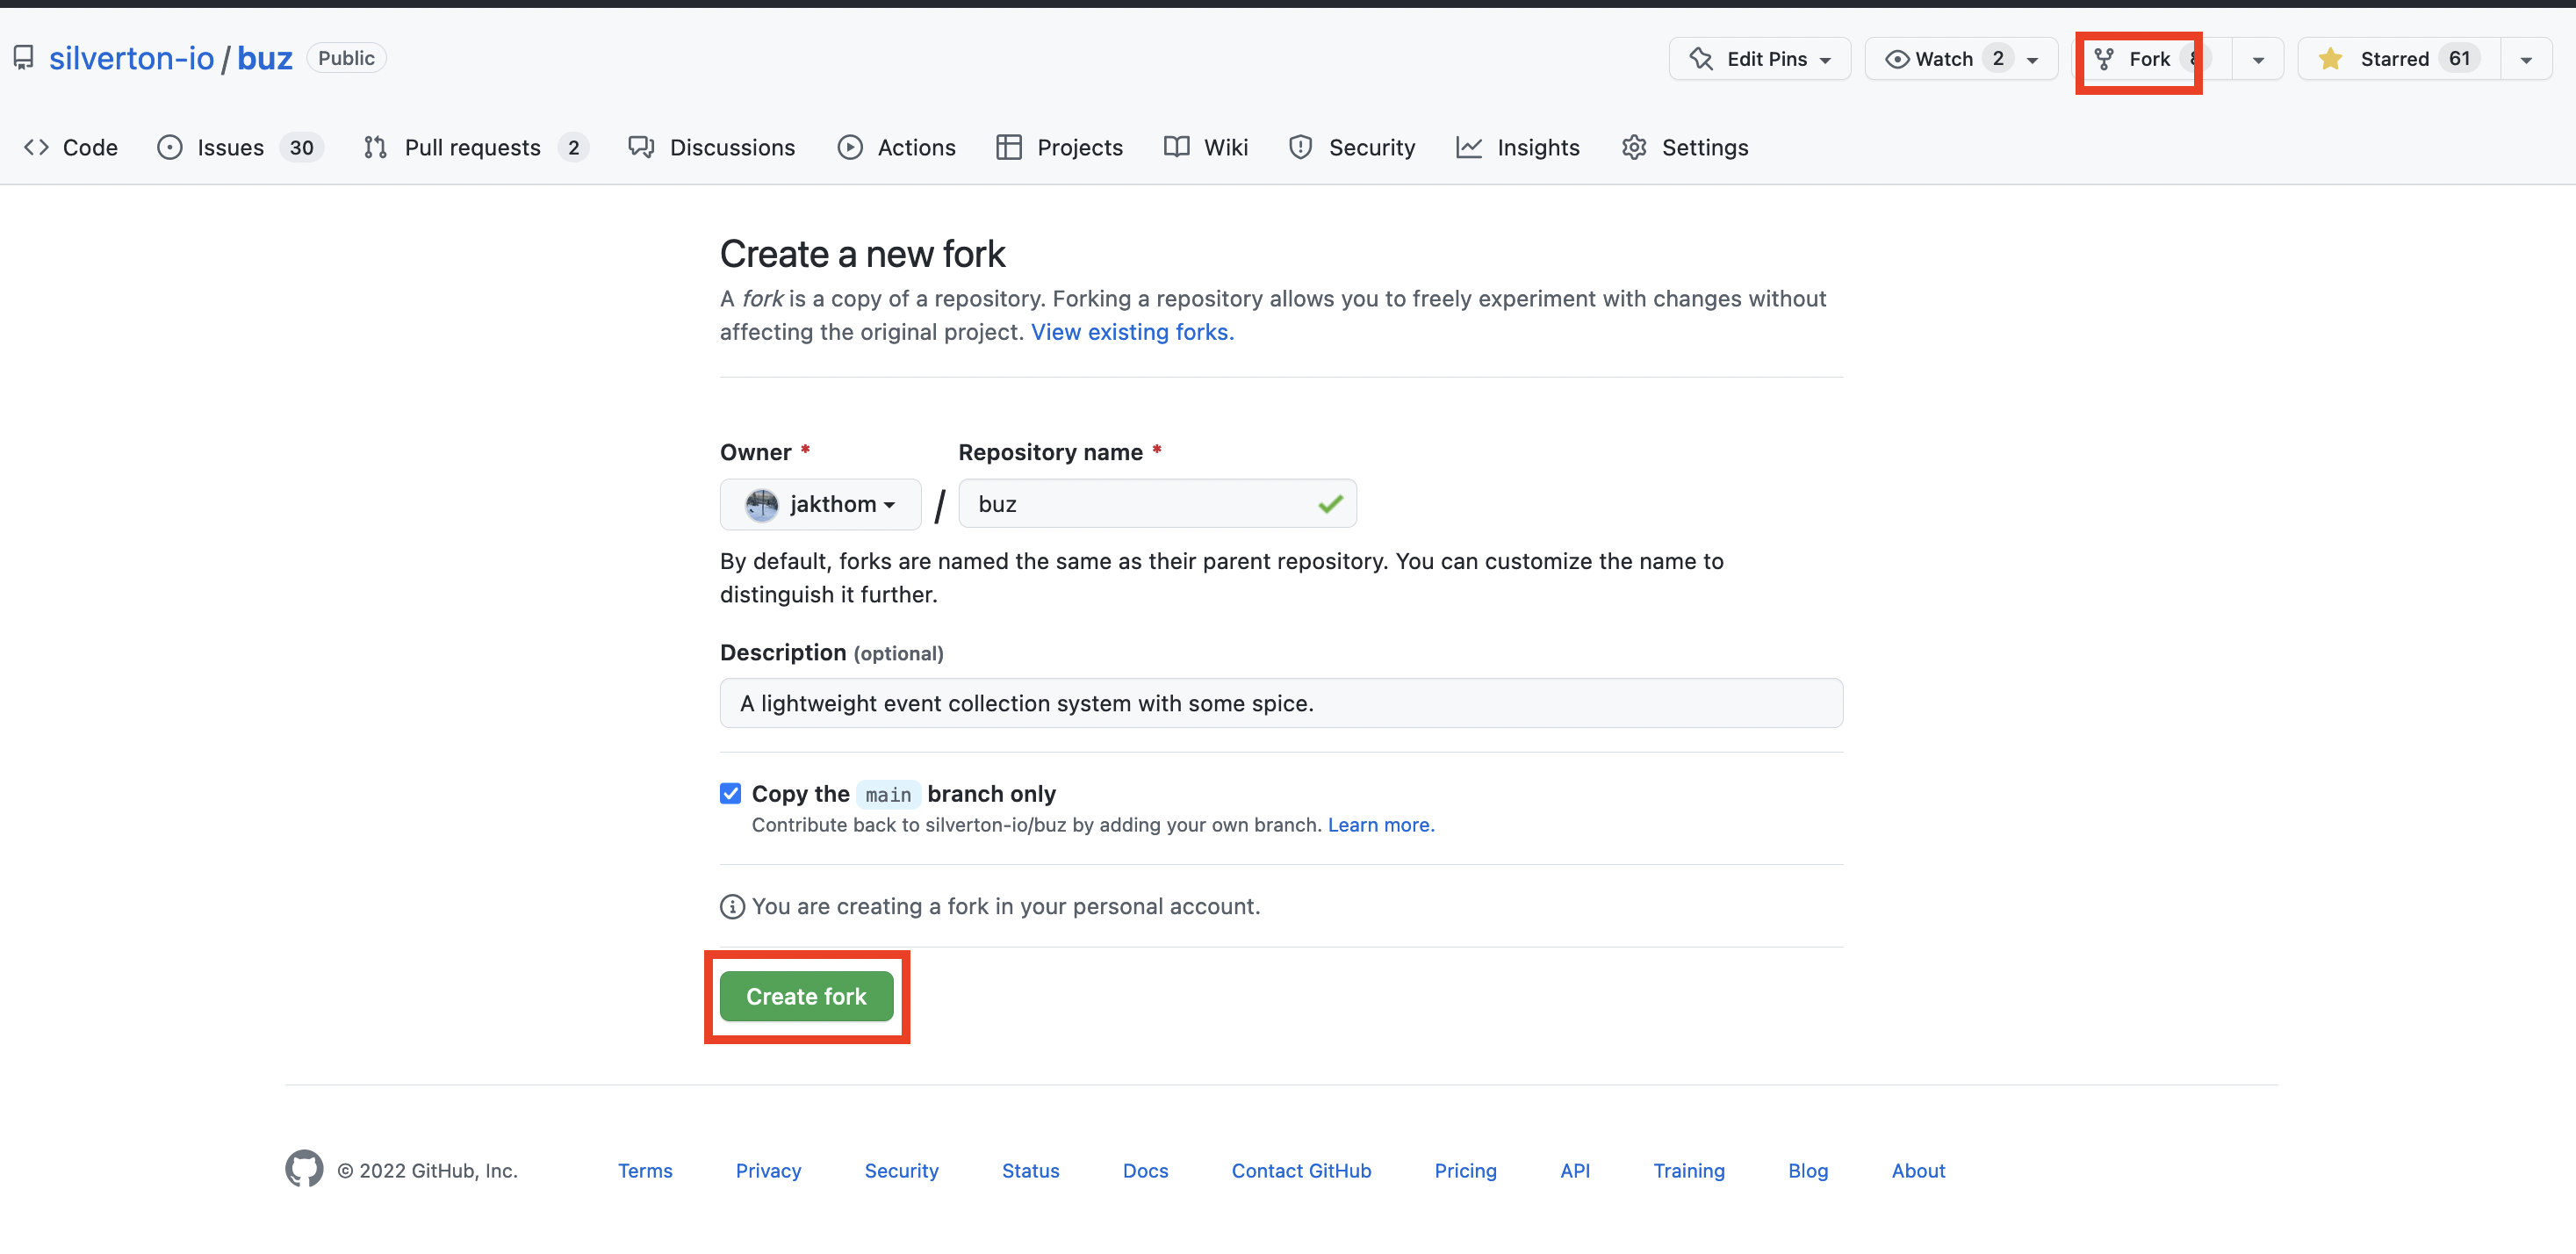The width and height of the screenshot is (2576, 1254).
Task: Switch to the Issues tab
Action: click(x=240, y=147)
